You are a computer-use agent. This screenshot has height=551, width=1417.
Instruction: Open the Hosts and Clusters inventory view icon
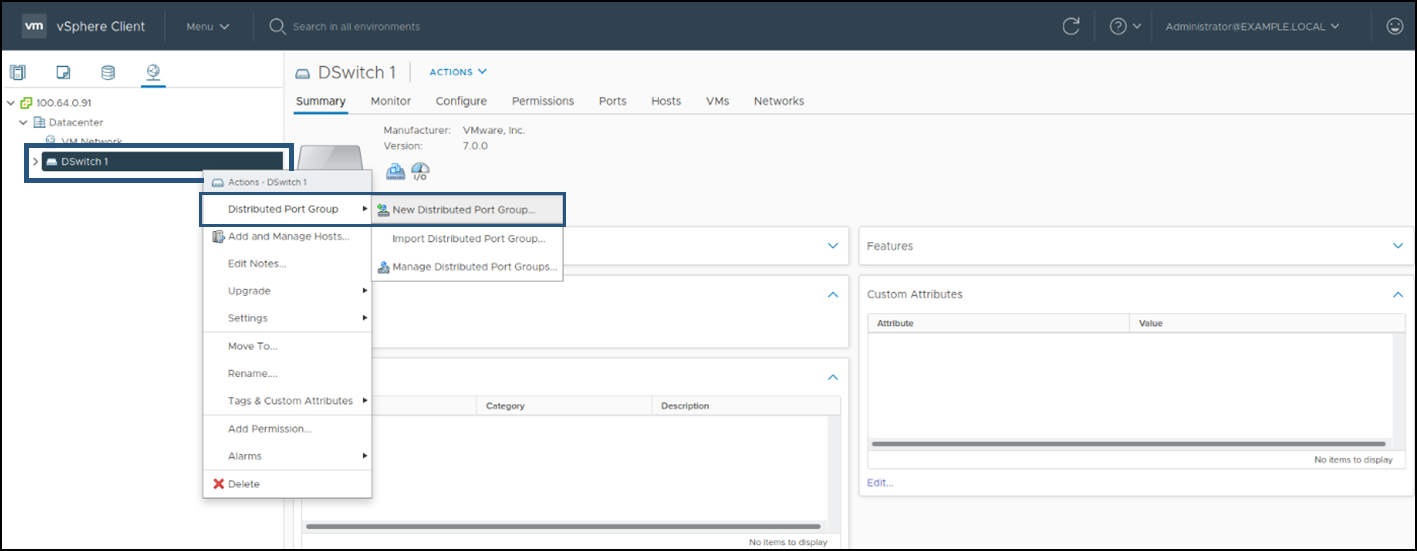click(x=17, y=72)
